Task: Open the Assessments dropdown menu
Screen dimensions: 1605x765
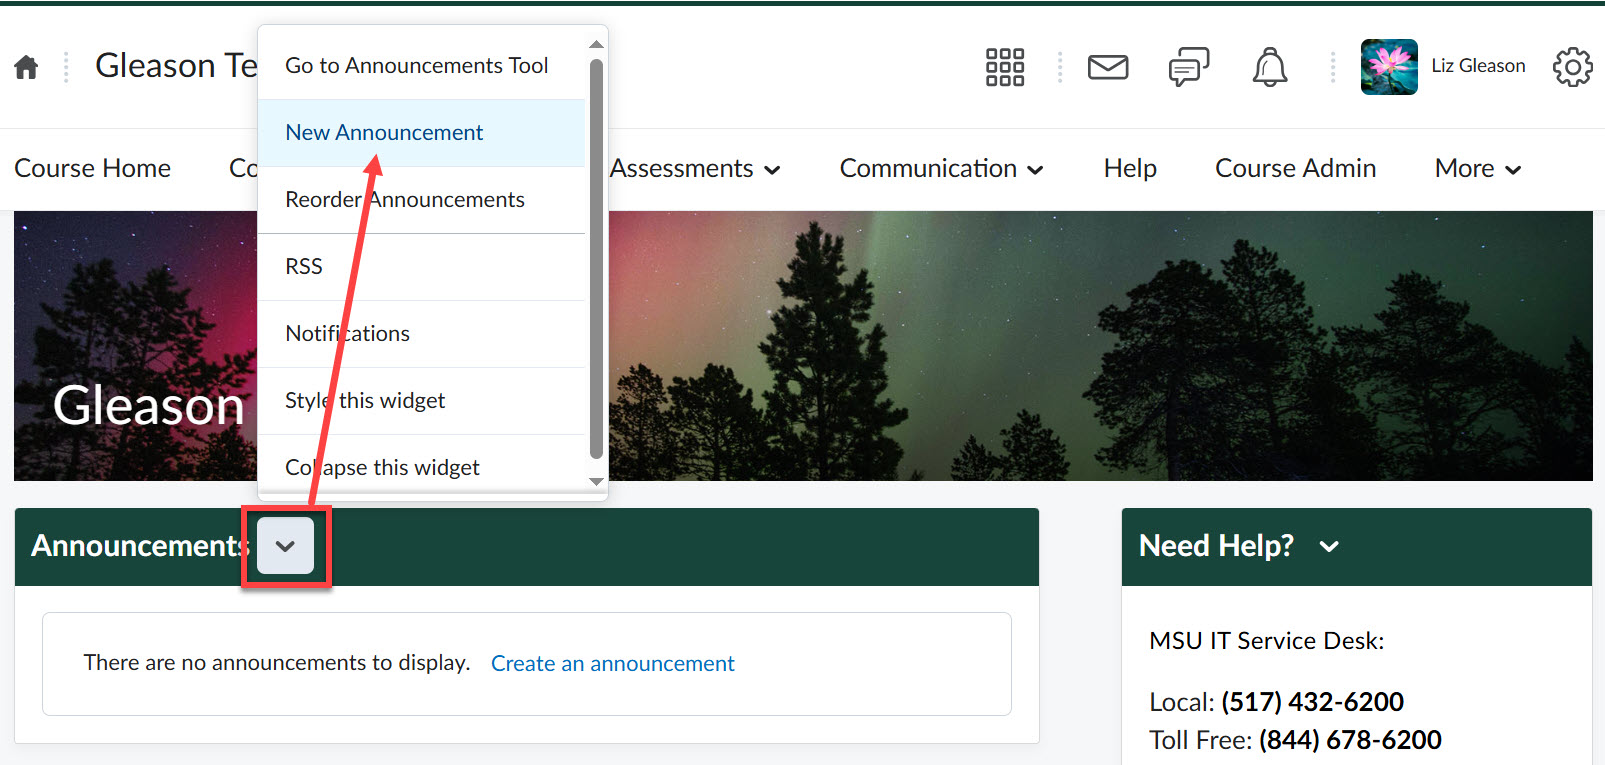Action: 695,169
